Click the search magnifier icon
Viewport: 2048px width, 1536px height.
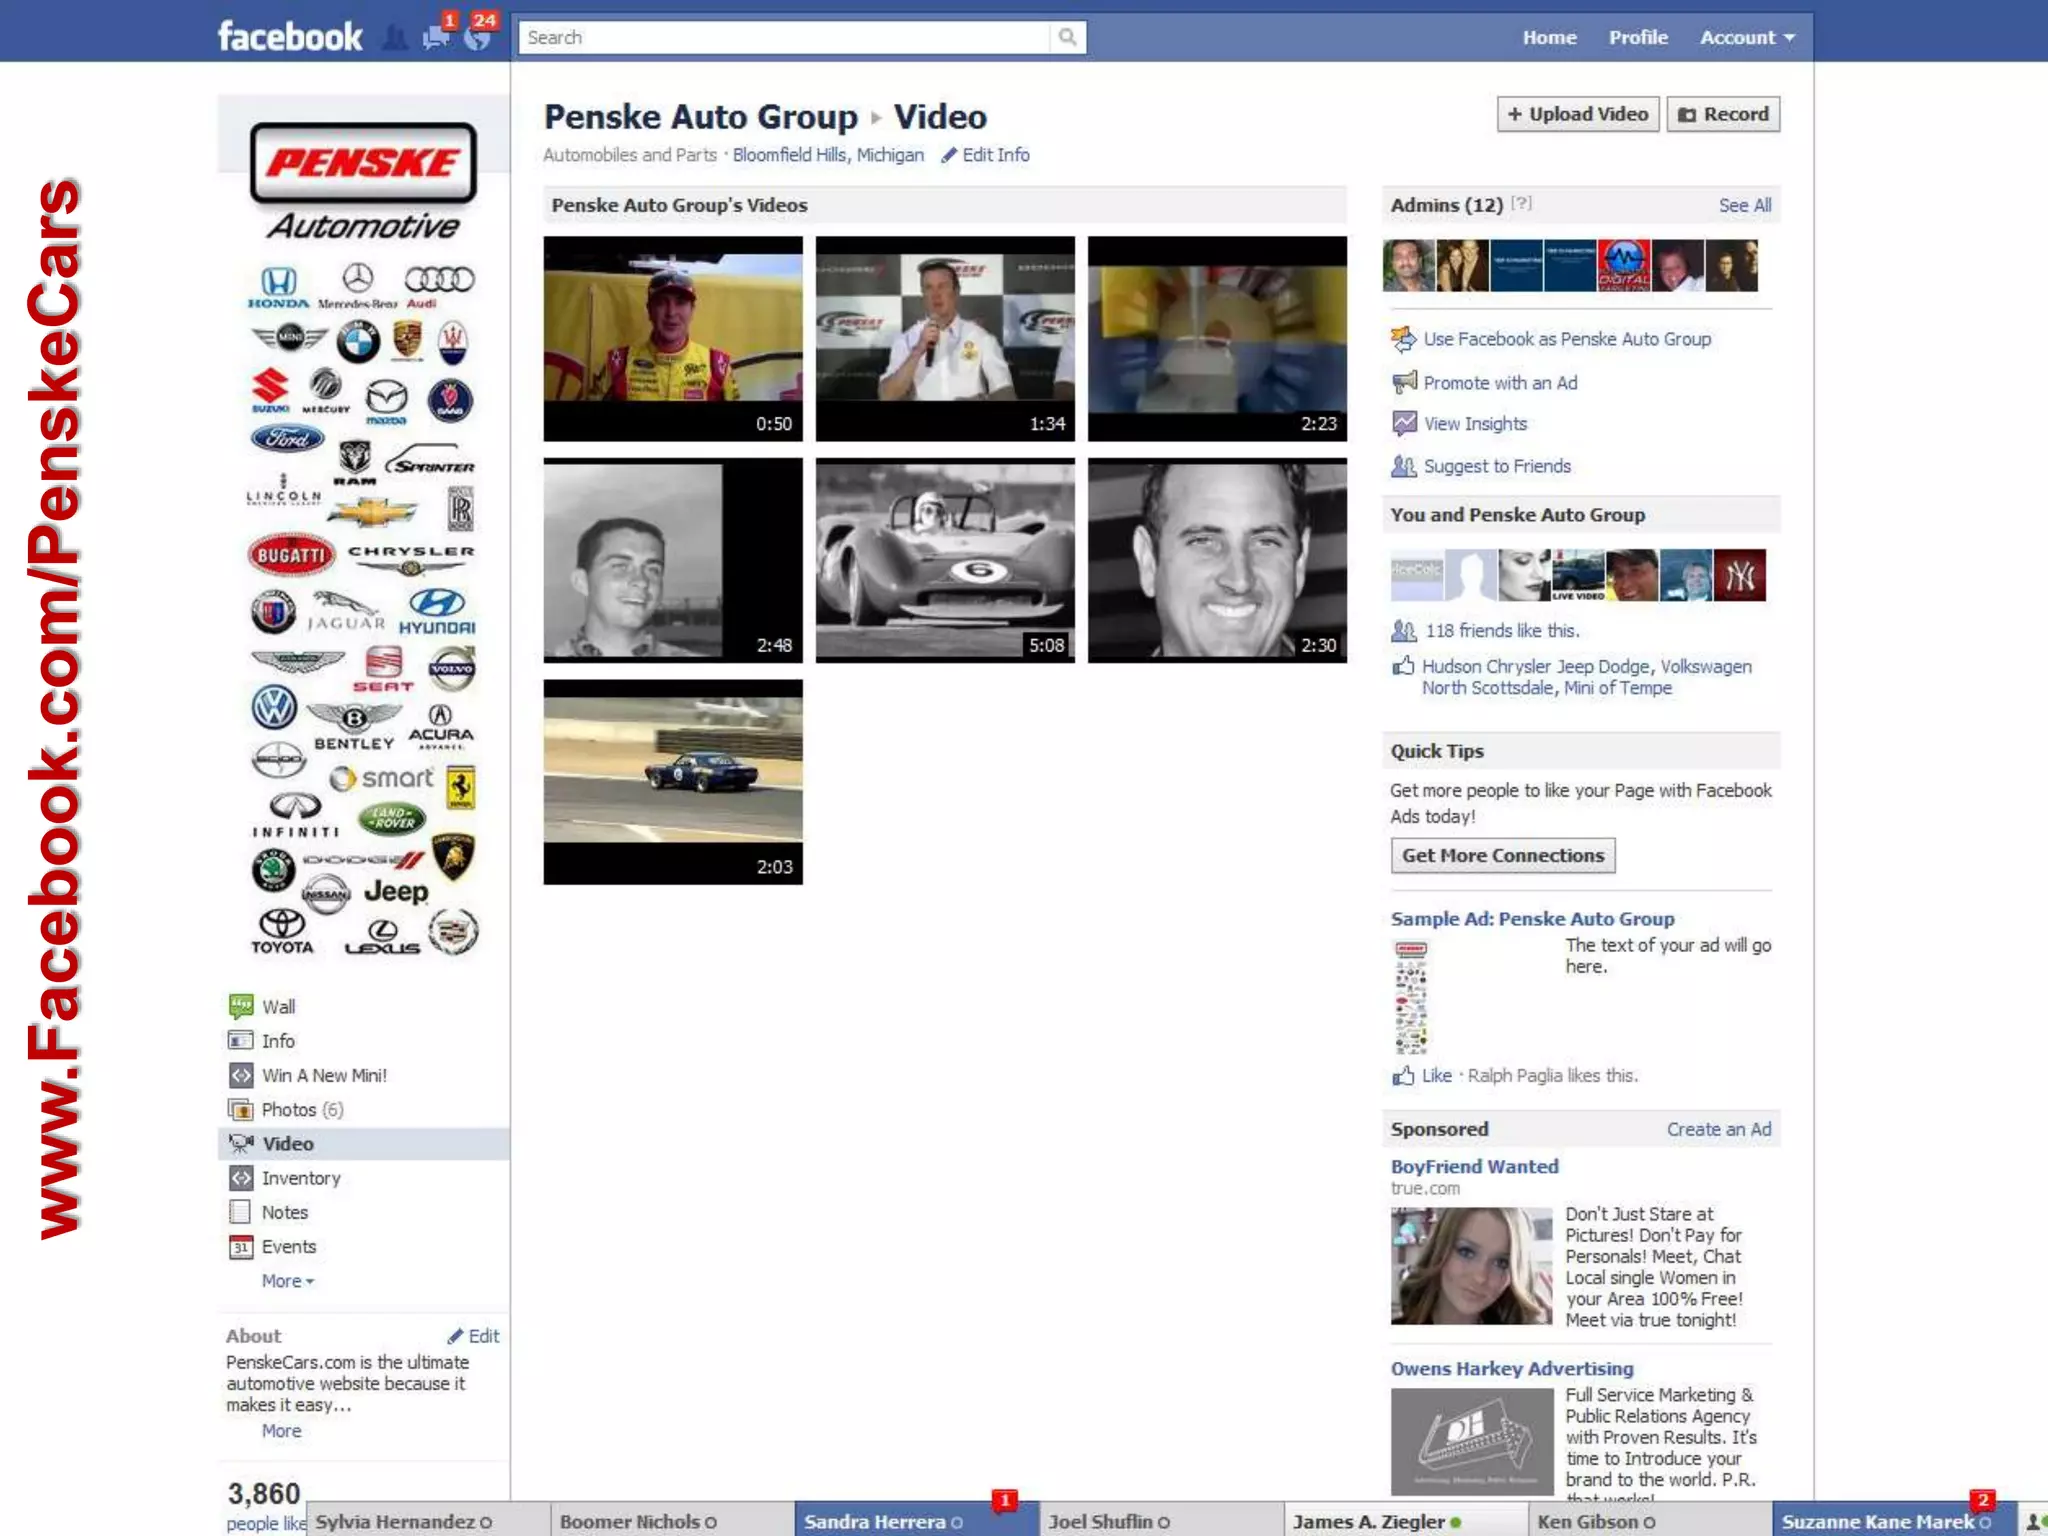(x=1067, y=37)
